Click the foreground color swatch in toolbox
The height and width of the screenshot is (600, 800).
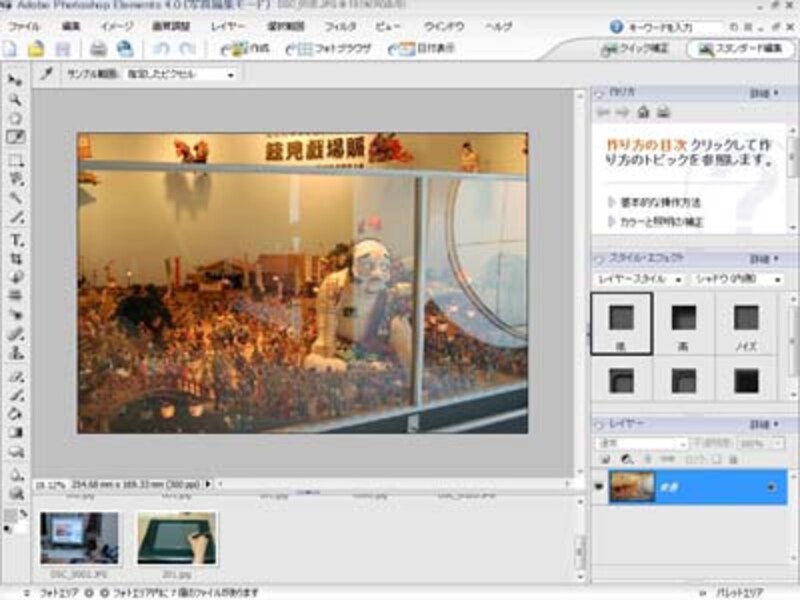coord(11,514)
